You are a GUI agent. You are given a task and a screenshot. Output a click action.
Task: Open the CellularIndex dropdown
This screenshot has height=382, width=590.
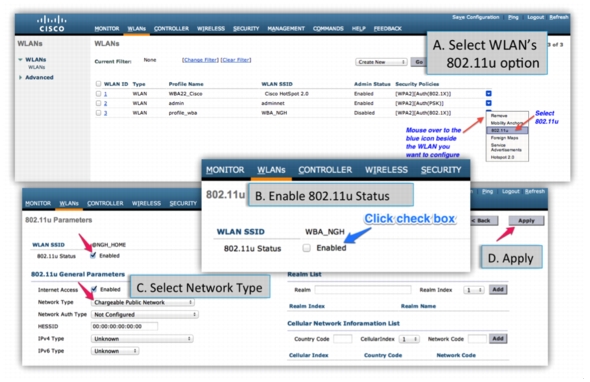(x=409, y=339)
